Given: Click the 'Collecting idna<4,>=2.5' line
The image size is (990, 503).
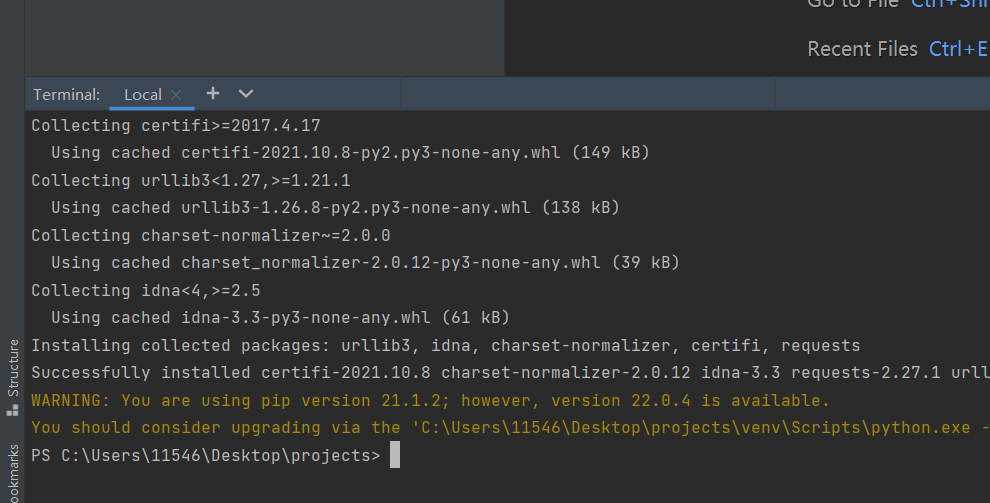Looking at the screenshot, I should [146, 290].
